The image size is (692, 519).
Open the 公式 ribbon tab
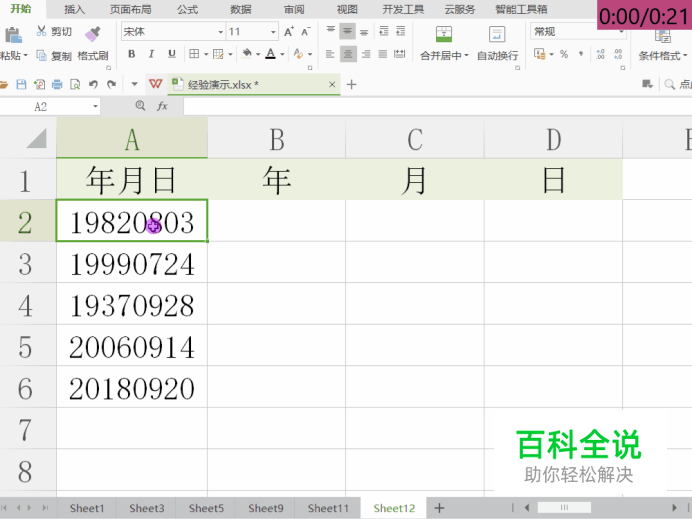[x=187, y=9]
